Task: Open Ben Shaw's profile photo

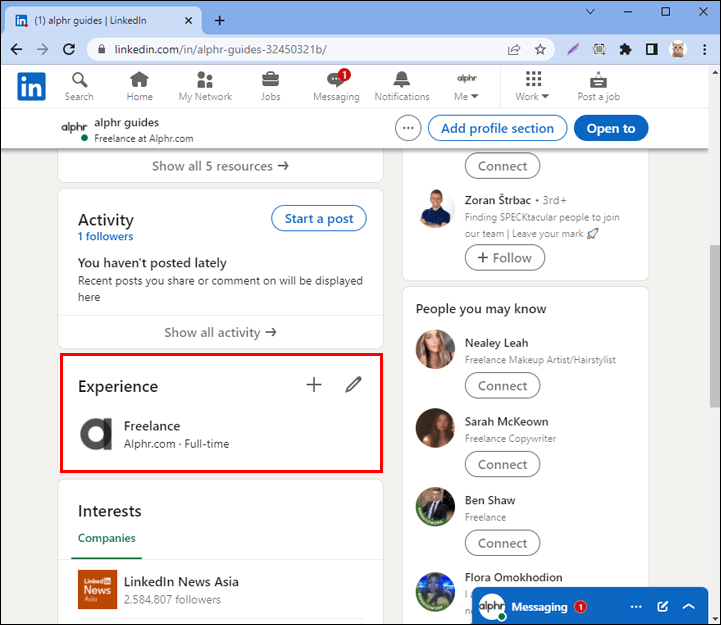Action: point(435,506)
